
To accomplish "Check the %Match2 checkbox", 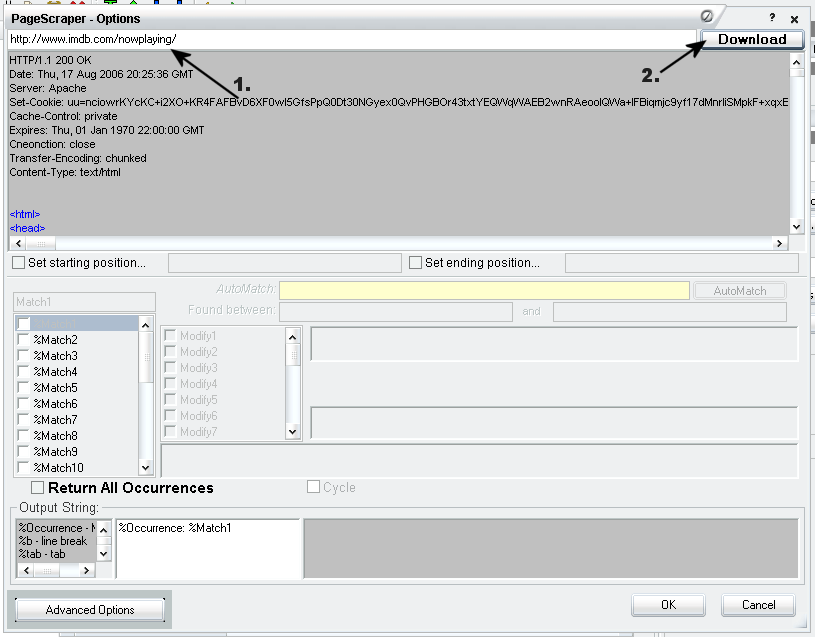I will 23,340.
